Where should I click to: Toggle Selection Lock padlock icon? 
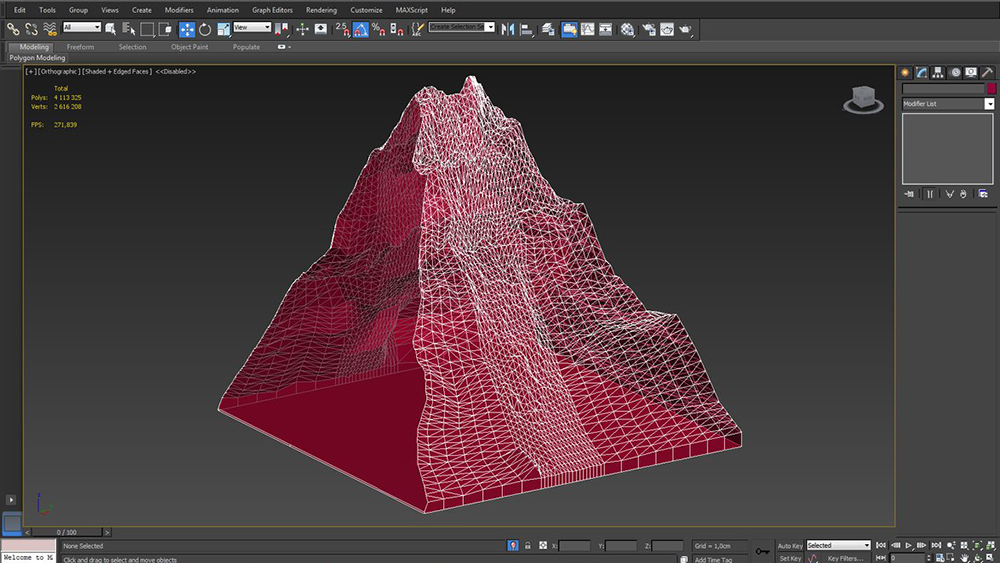527,546
